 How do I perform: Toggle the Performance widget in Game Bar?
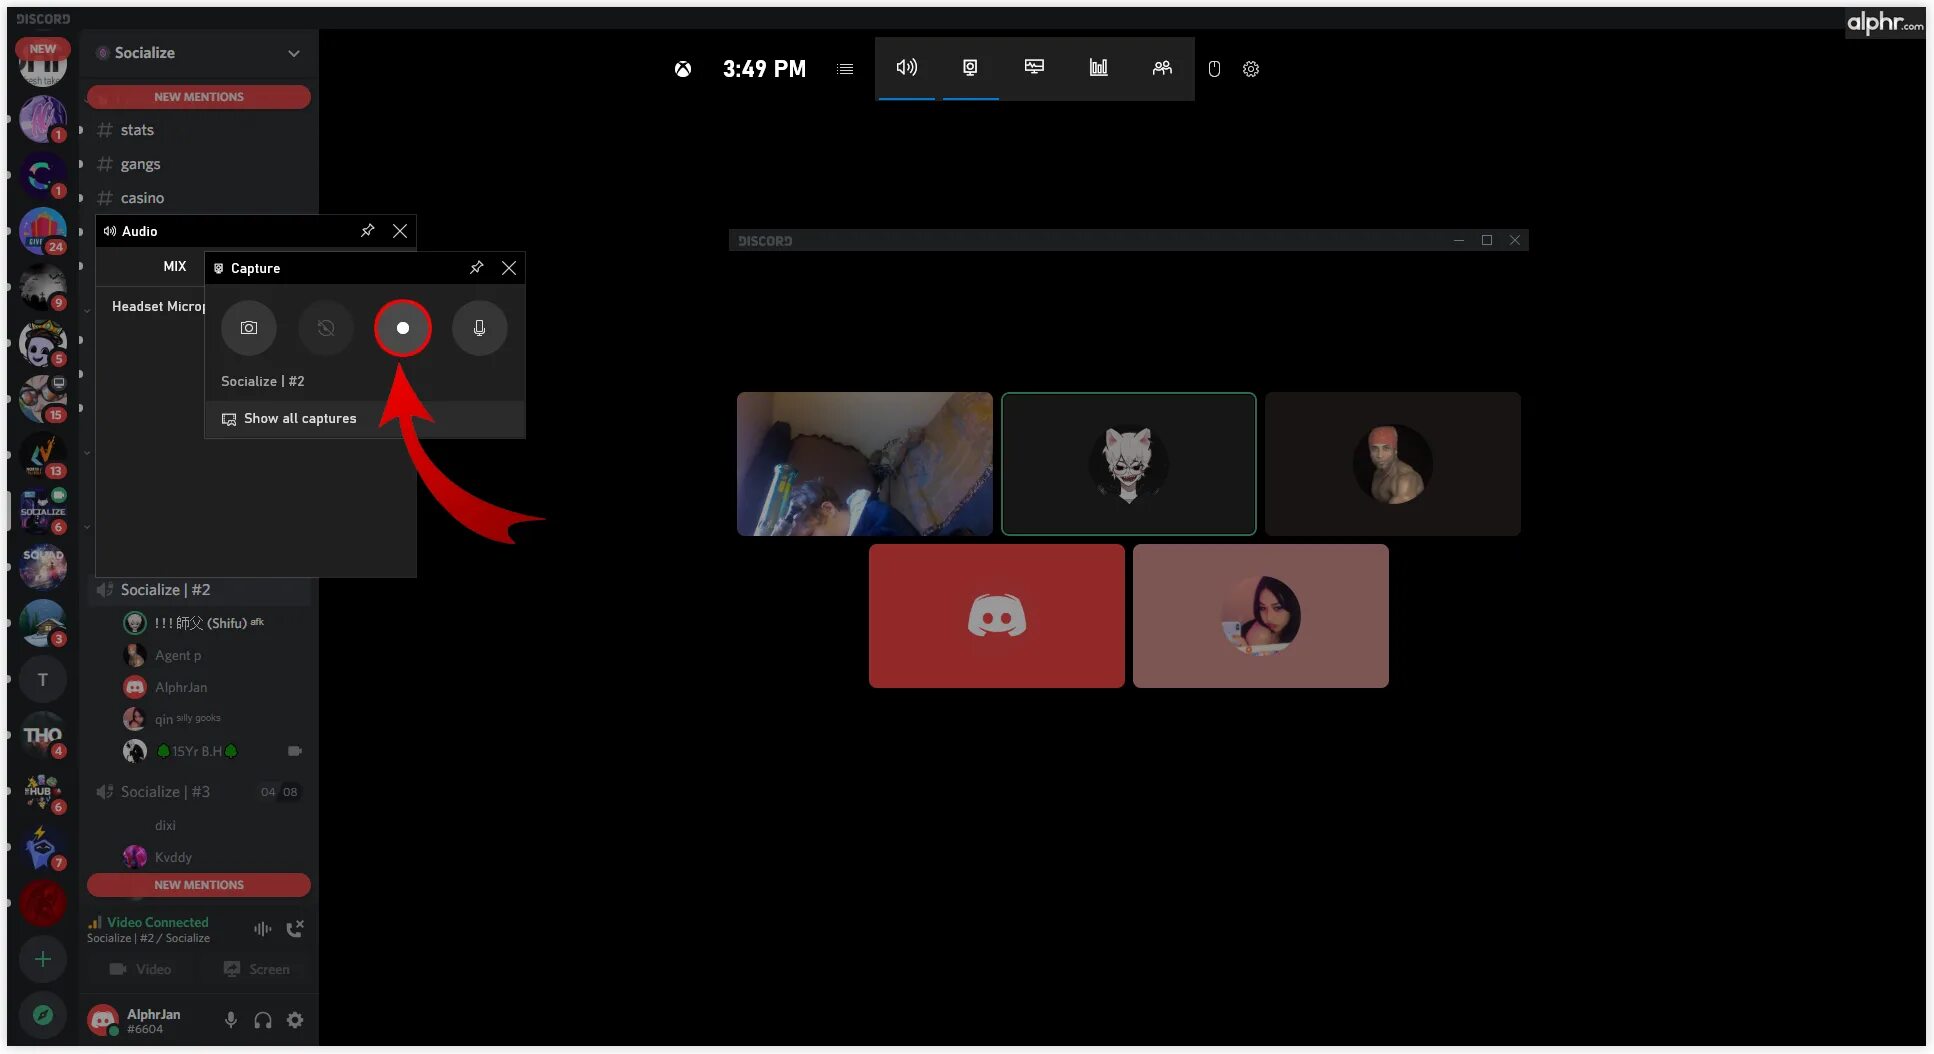[1034, 68]
